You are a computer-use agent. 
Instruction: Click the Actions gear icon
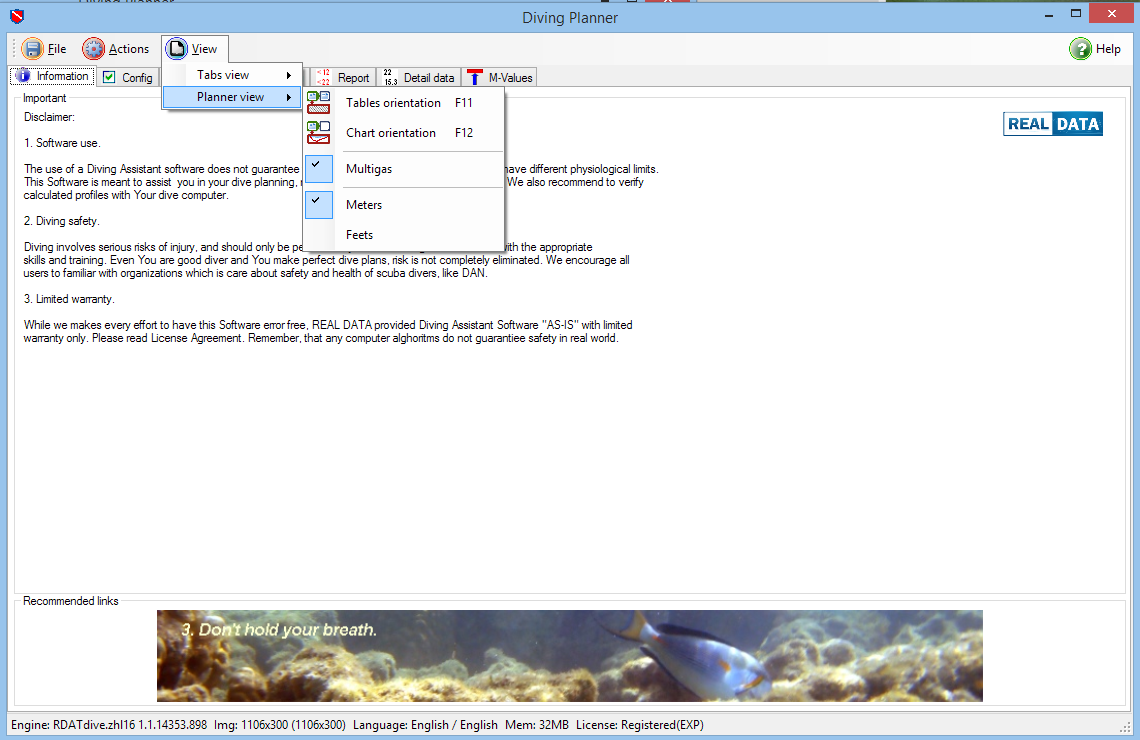coord(93,49)
